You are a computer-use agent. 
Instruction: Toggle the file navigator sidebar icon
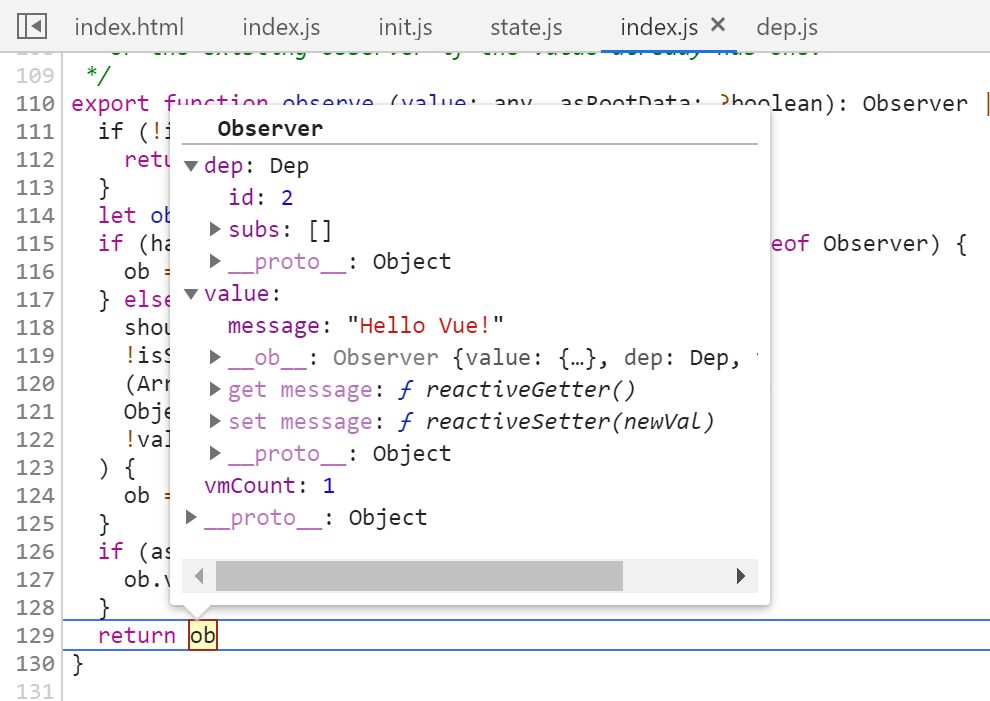[x=32, y=27]
